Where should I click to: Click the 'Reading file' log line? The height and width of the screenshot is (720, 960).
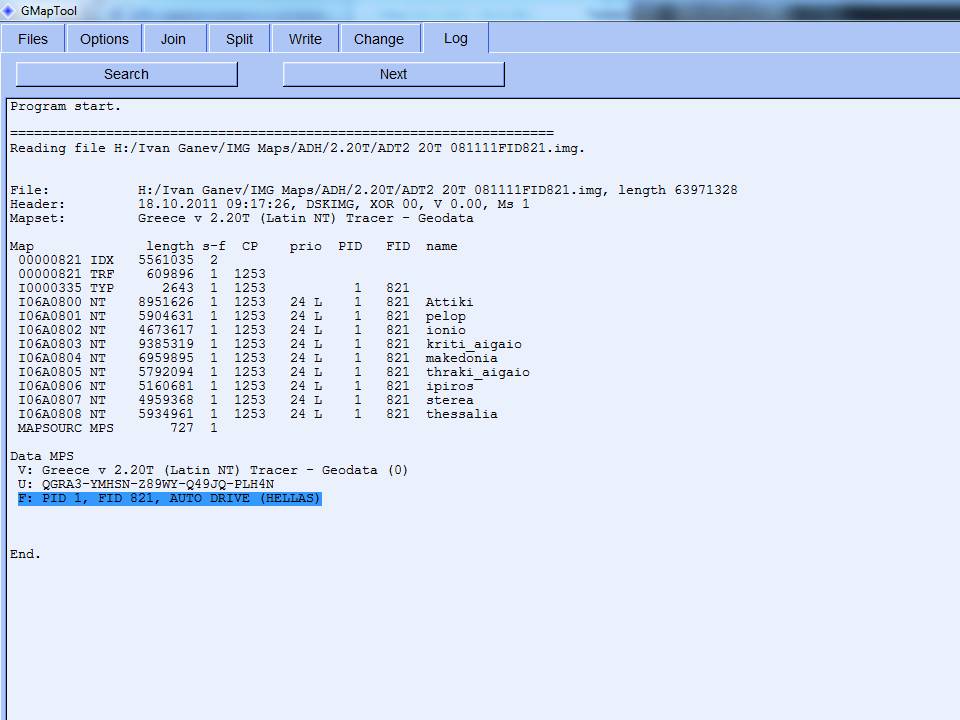297,148
